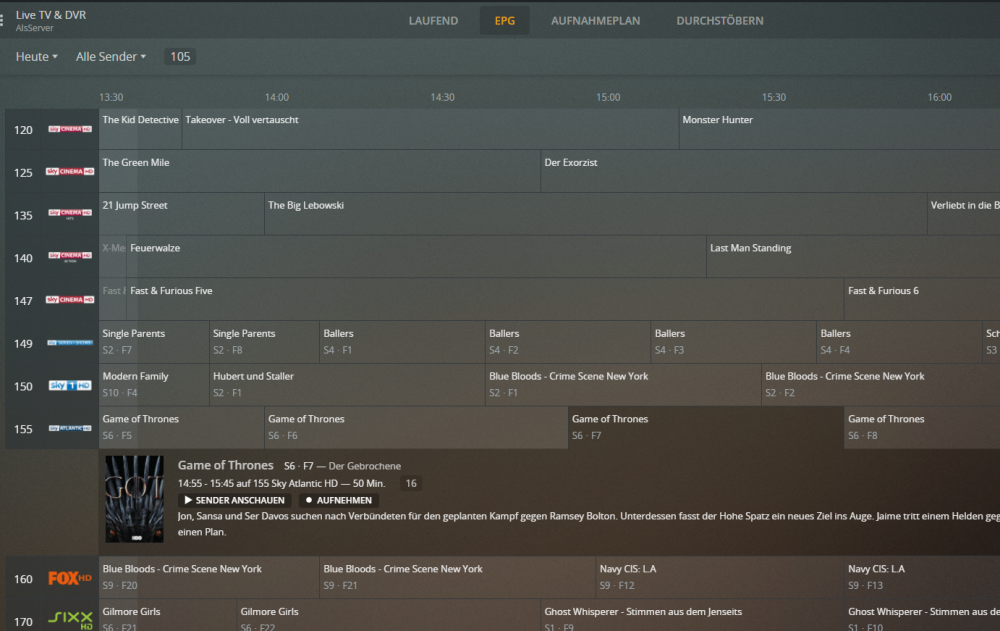Open the Game of Thrones poster thumbnail
Screen dimensions: 1000x631
click(135, 499)
